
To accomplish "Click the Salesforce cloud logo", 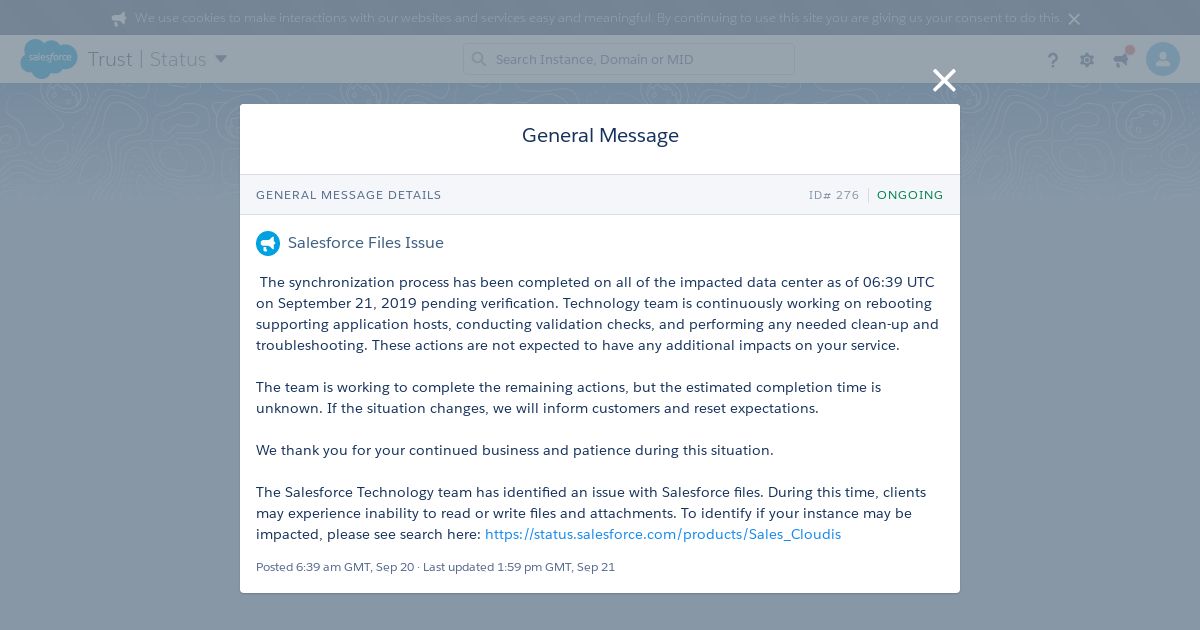I will click(x=48, y=59).
